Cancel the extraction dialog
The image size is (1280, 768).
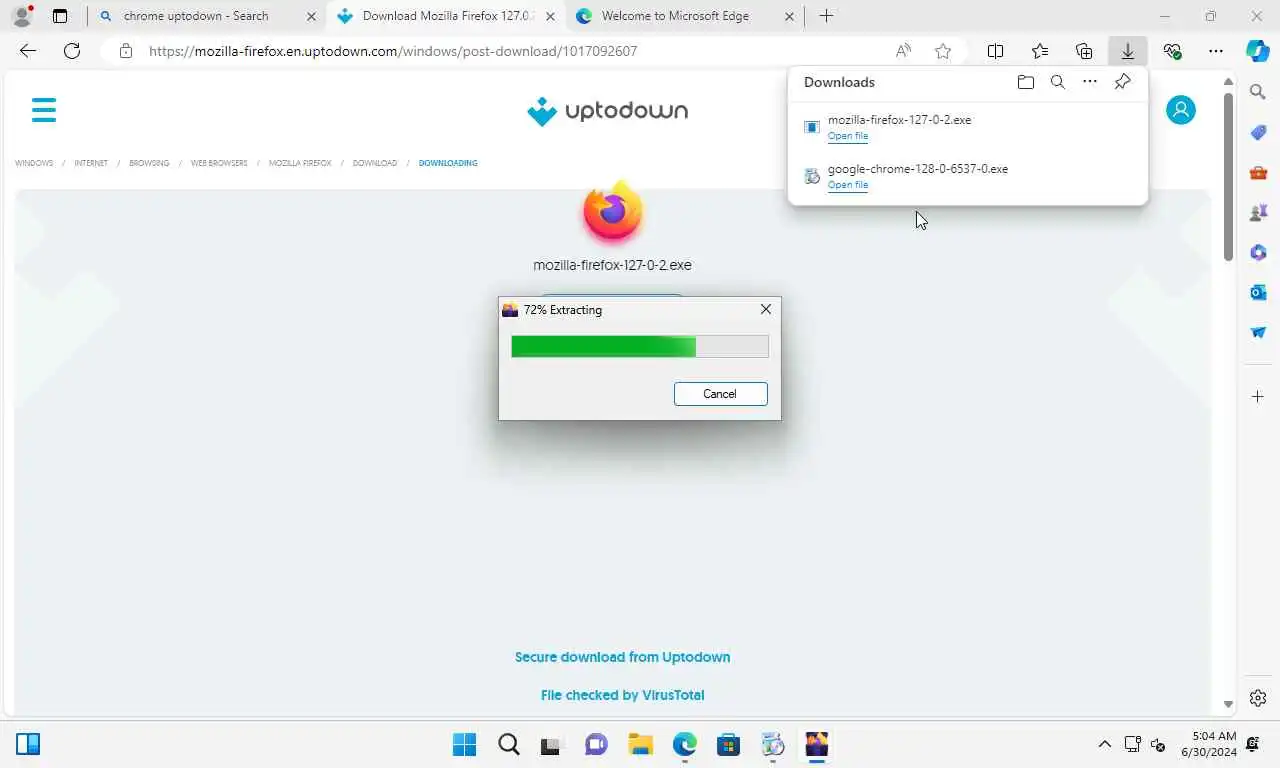pos(720,394)
